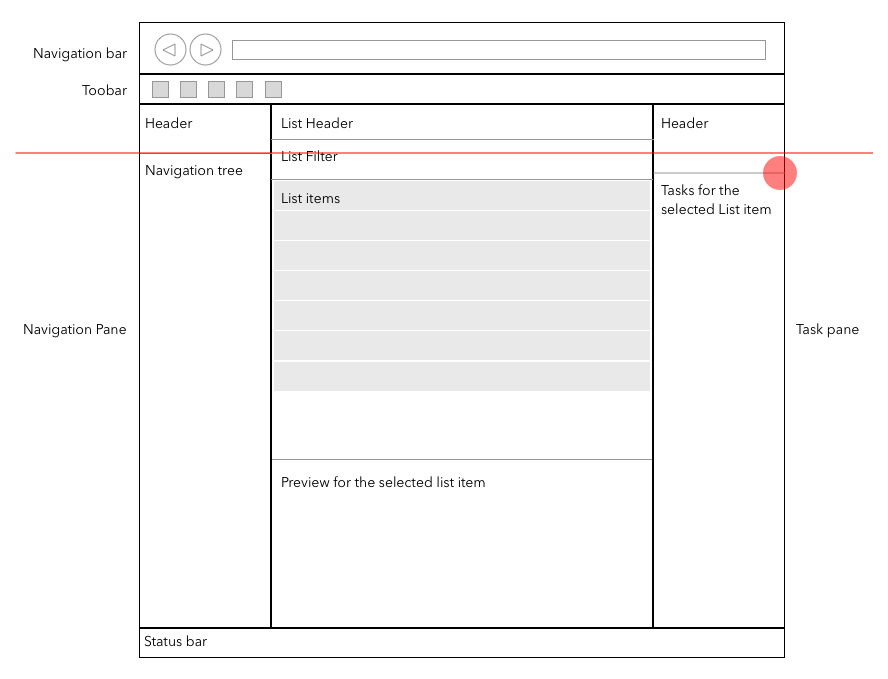The height and width of the screenshot is (679, 888).
Task: Click the Navigation Pane label
Action: click(x=75, y=330)
